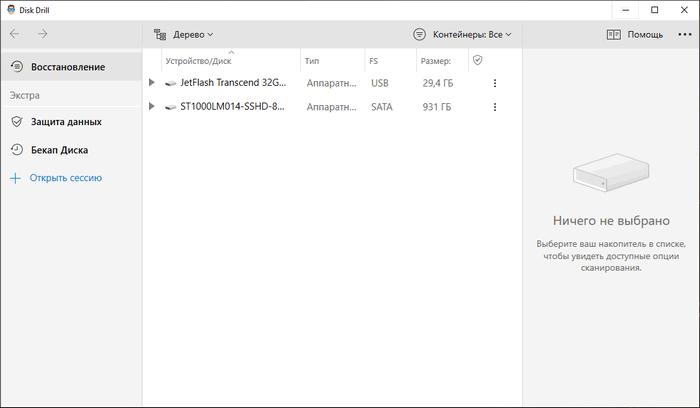
Task: Click the plus icon beside Открыть сессию
Action: [15, 178]
